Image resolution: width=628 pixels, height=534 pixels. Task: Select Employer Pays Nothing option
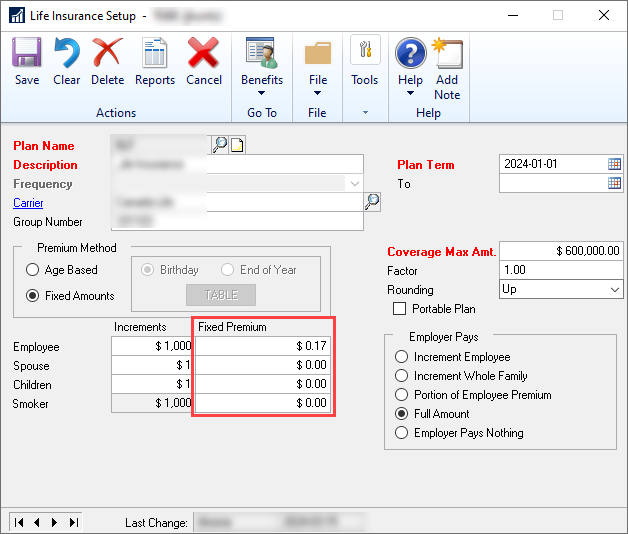coord(403,433)
